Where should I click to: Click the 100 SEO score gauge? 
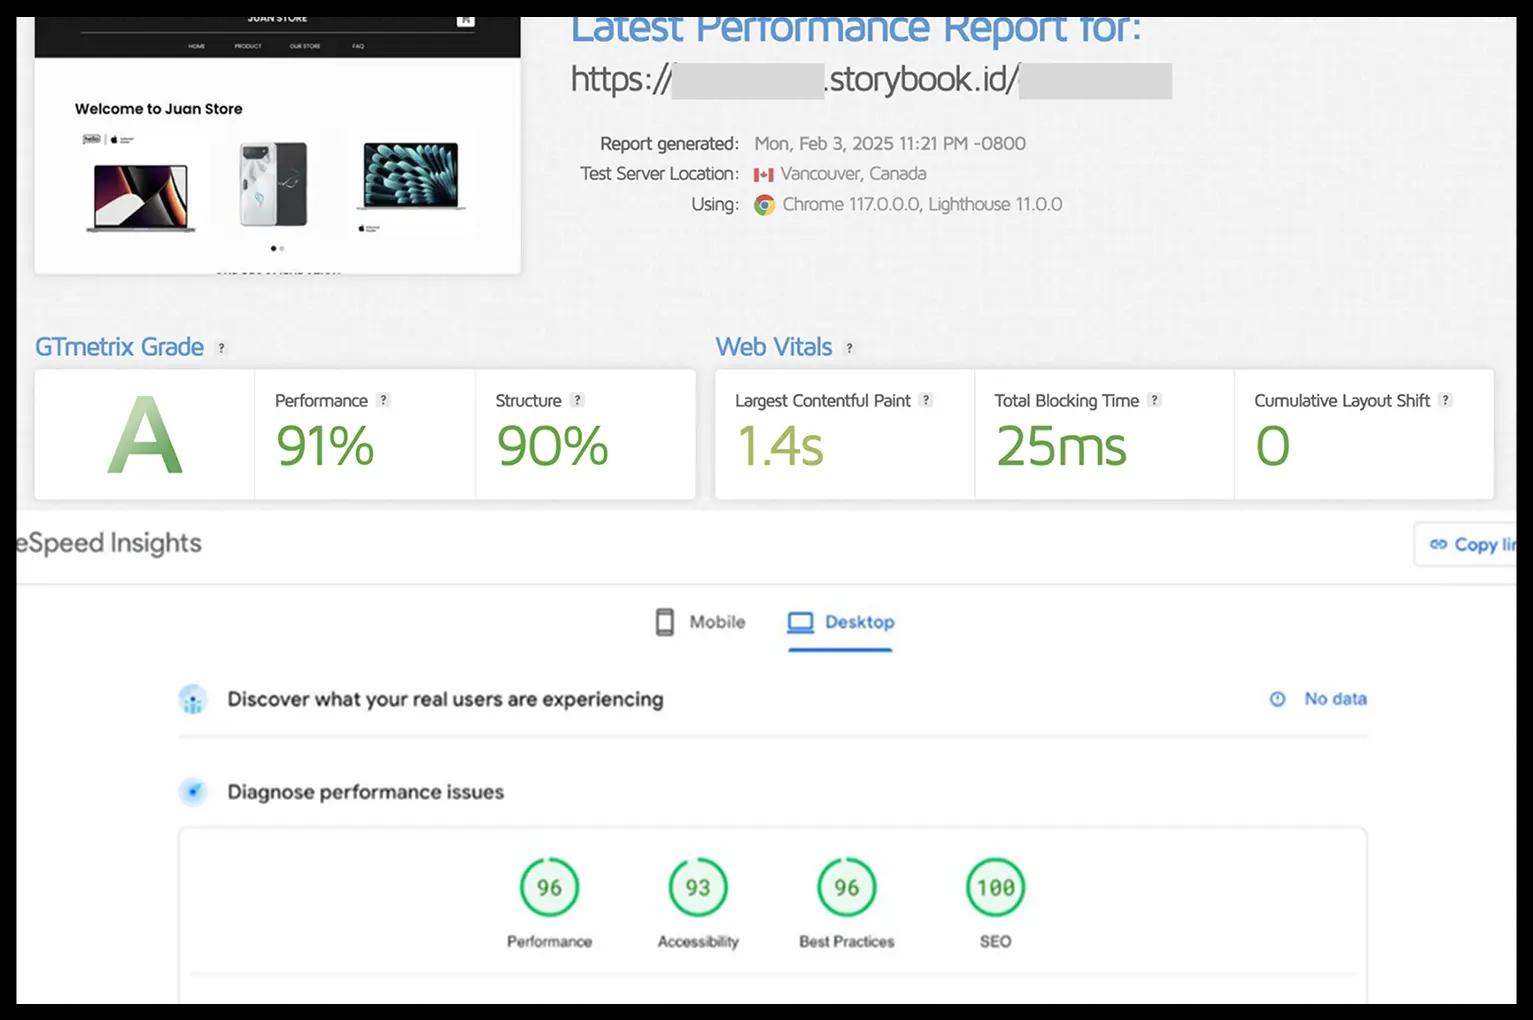click(x=996, y=887)
